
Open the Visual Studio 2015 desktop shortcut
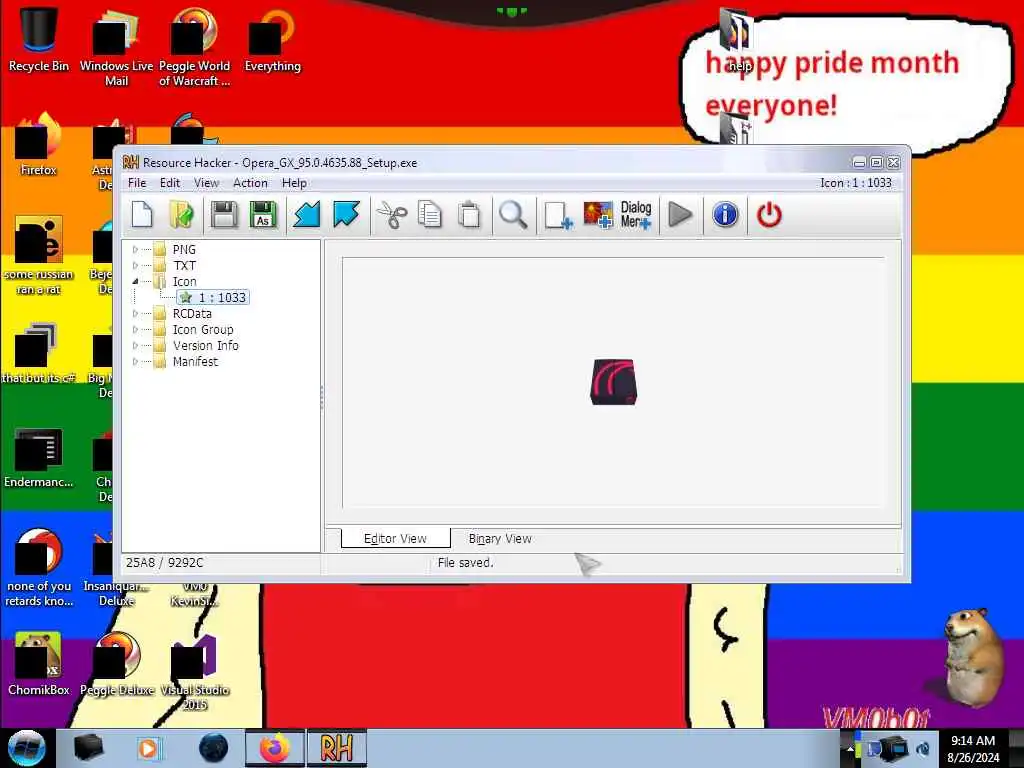195,673
